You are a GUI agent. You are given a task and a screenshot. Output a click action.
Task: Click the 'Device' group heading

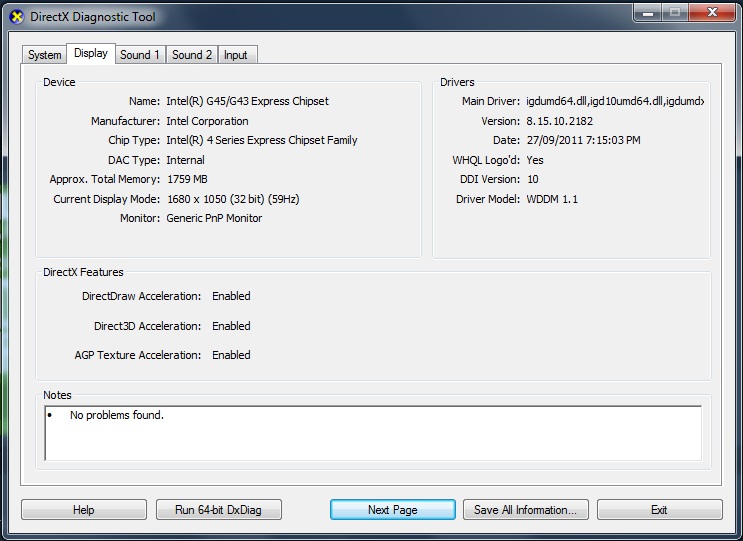tap(59, 82)
